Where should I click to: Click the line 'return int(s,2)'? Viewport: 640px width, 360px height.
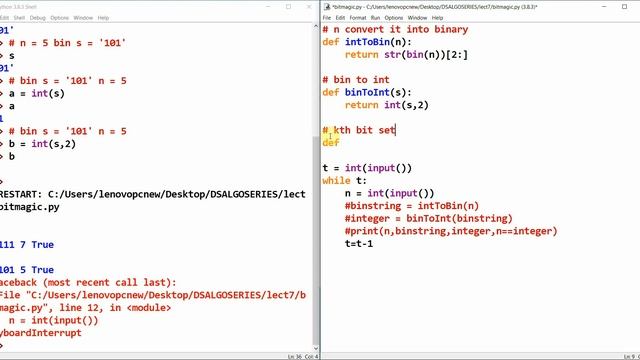(387, 105)
